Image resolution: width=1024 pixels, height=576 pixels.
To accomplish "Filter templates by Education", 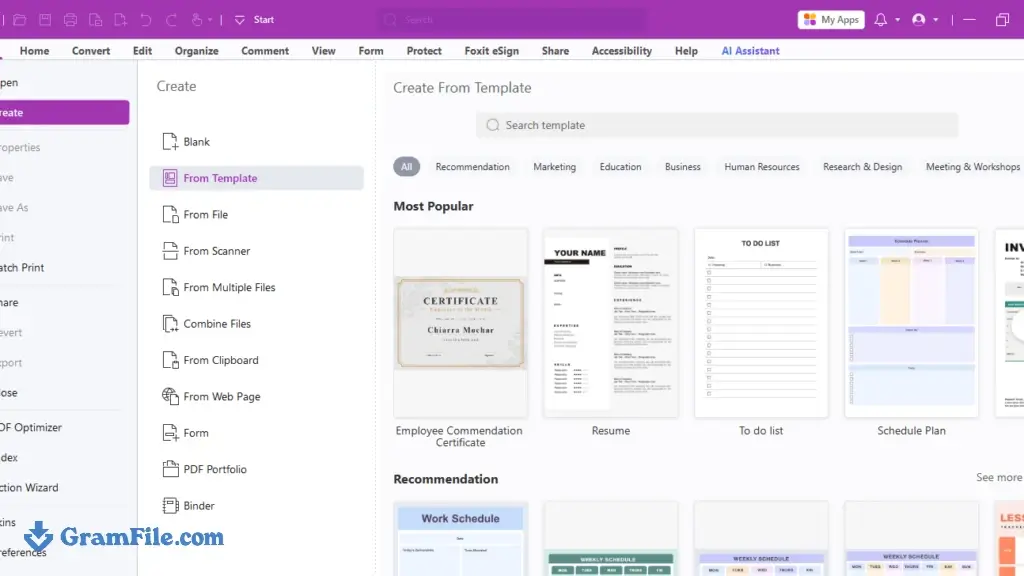I will click(620, 167).
